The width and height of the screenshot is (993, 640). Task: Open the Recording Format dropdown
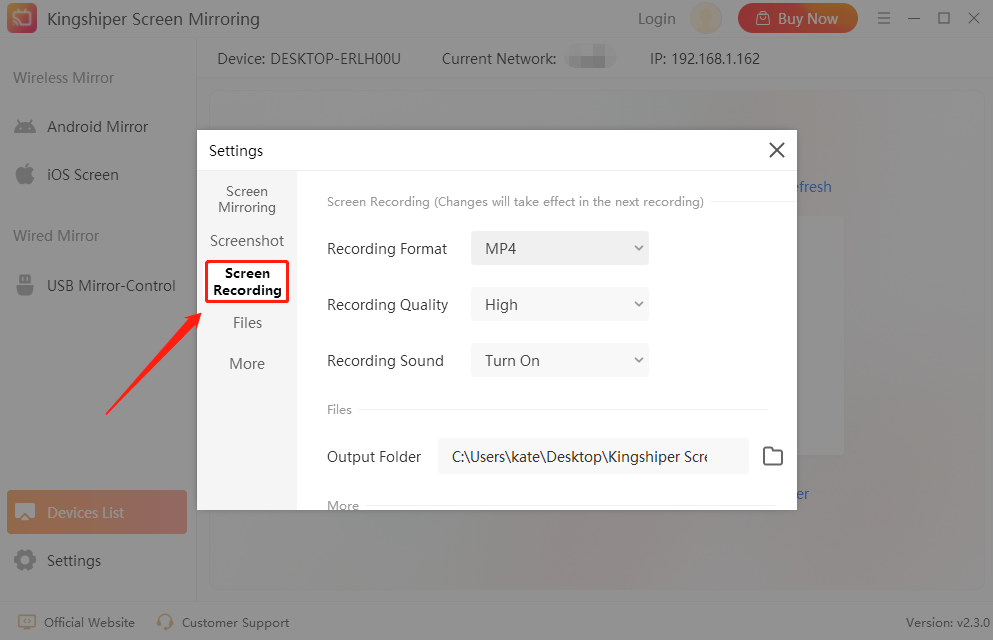tap(560, 248)
